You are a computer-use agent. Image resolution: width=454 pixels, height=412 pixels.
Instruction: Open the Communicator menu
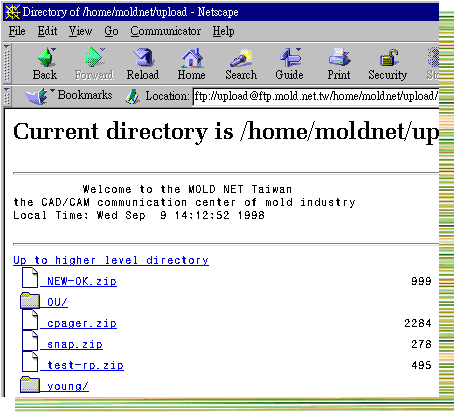click(x=166, y=31)
